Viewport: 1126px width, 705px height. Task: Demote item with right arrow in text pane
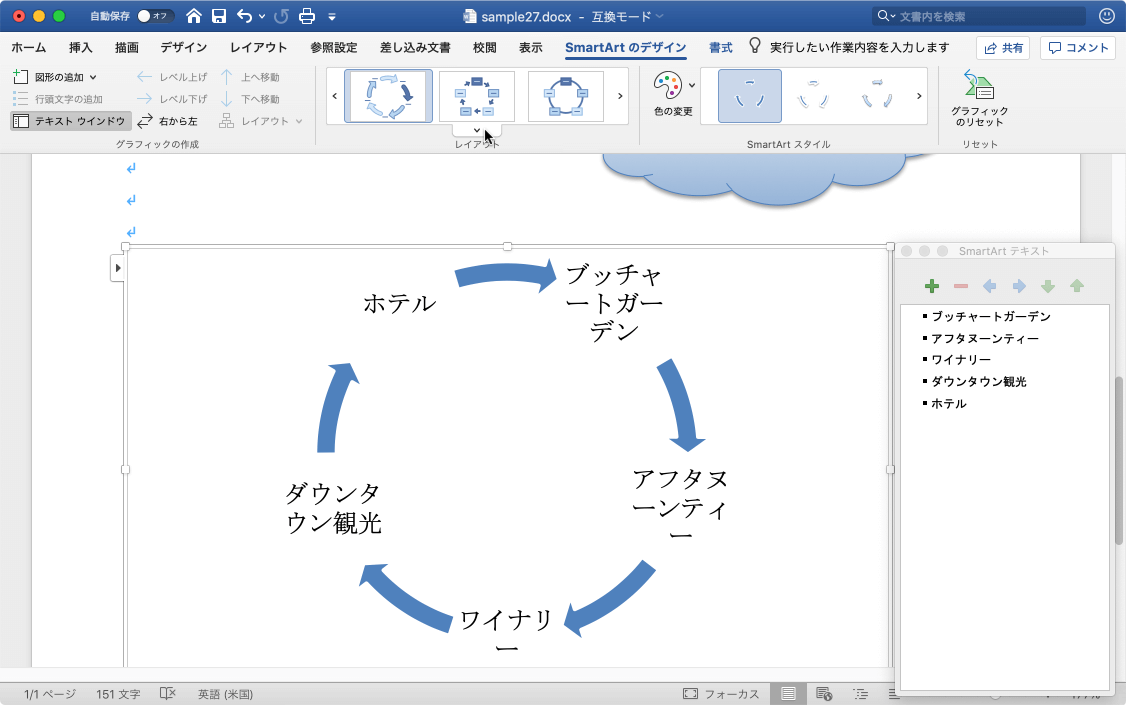point(1019,286)
